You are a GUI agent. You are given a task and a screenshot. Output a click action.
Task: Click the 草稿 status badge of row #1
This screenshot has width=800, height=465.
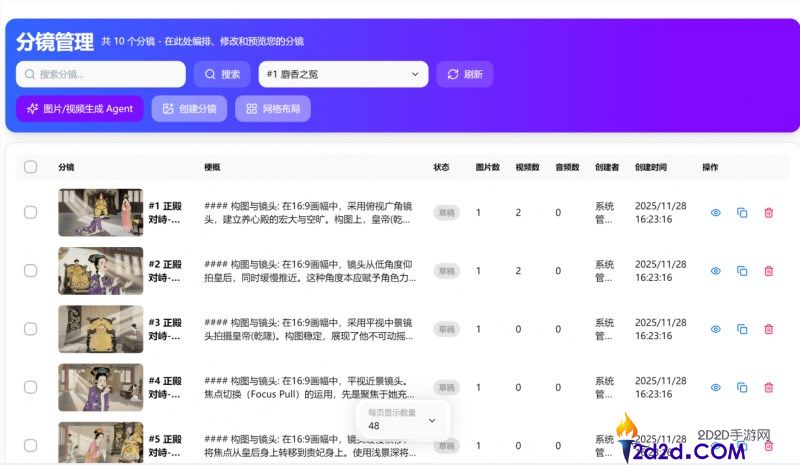[446, 213]
